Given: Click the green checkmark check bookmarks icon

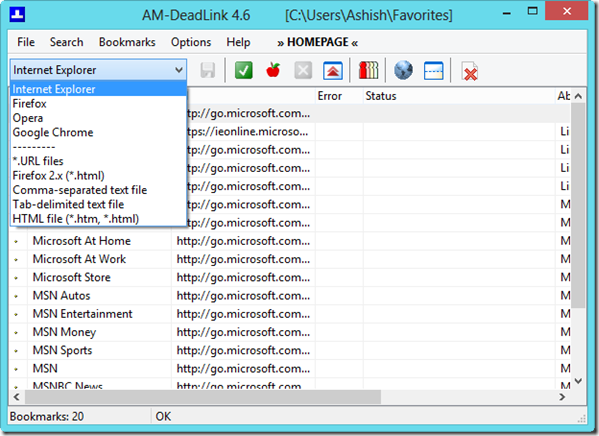Looking at the screenshot, I should pyautogui.click(x=244, y=70).
